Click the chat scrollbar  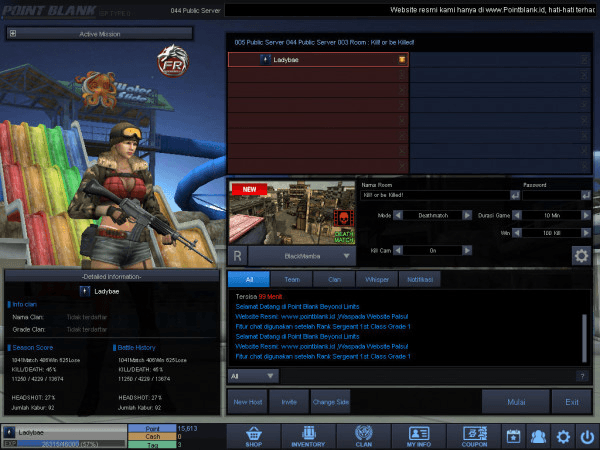point(584,338)
